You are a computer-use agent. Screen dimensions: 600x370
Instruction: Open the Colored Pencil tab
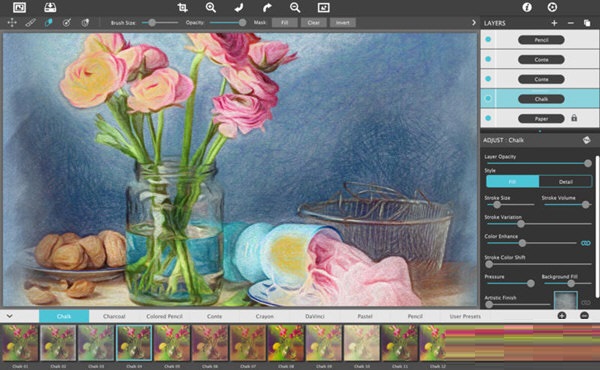click(164, 316)
